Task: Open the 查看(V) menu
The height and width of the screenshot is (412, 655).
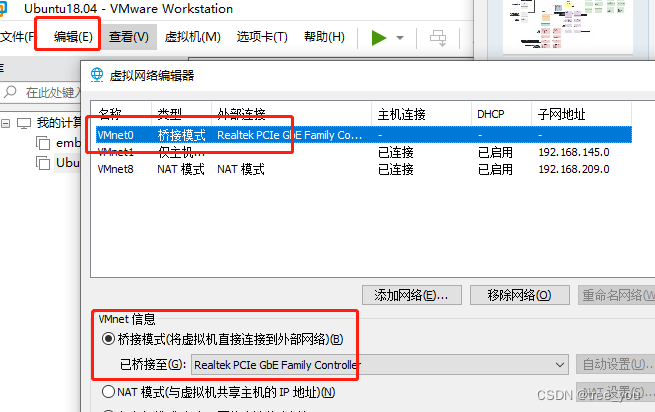Action: 129,37
